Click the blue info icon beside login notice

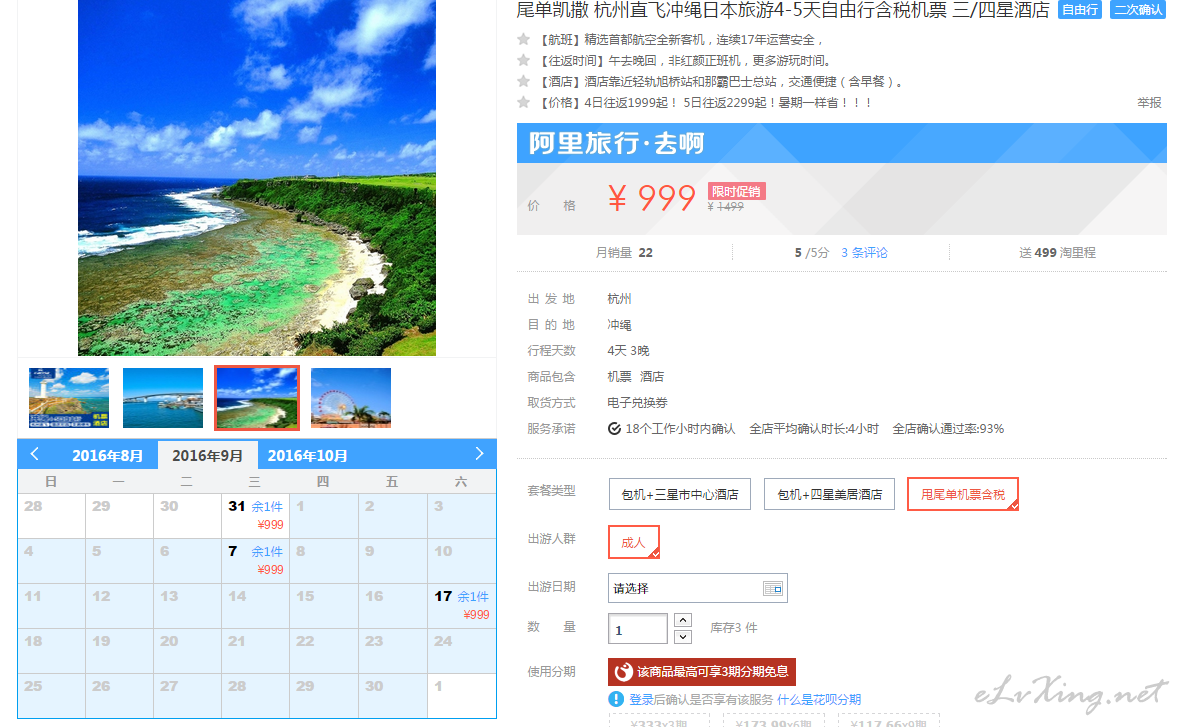[x=616, y=699]
